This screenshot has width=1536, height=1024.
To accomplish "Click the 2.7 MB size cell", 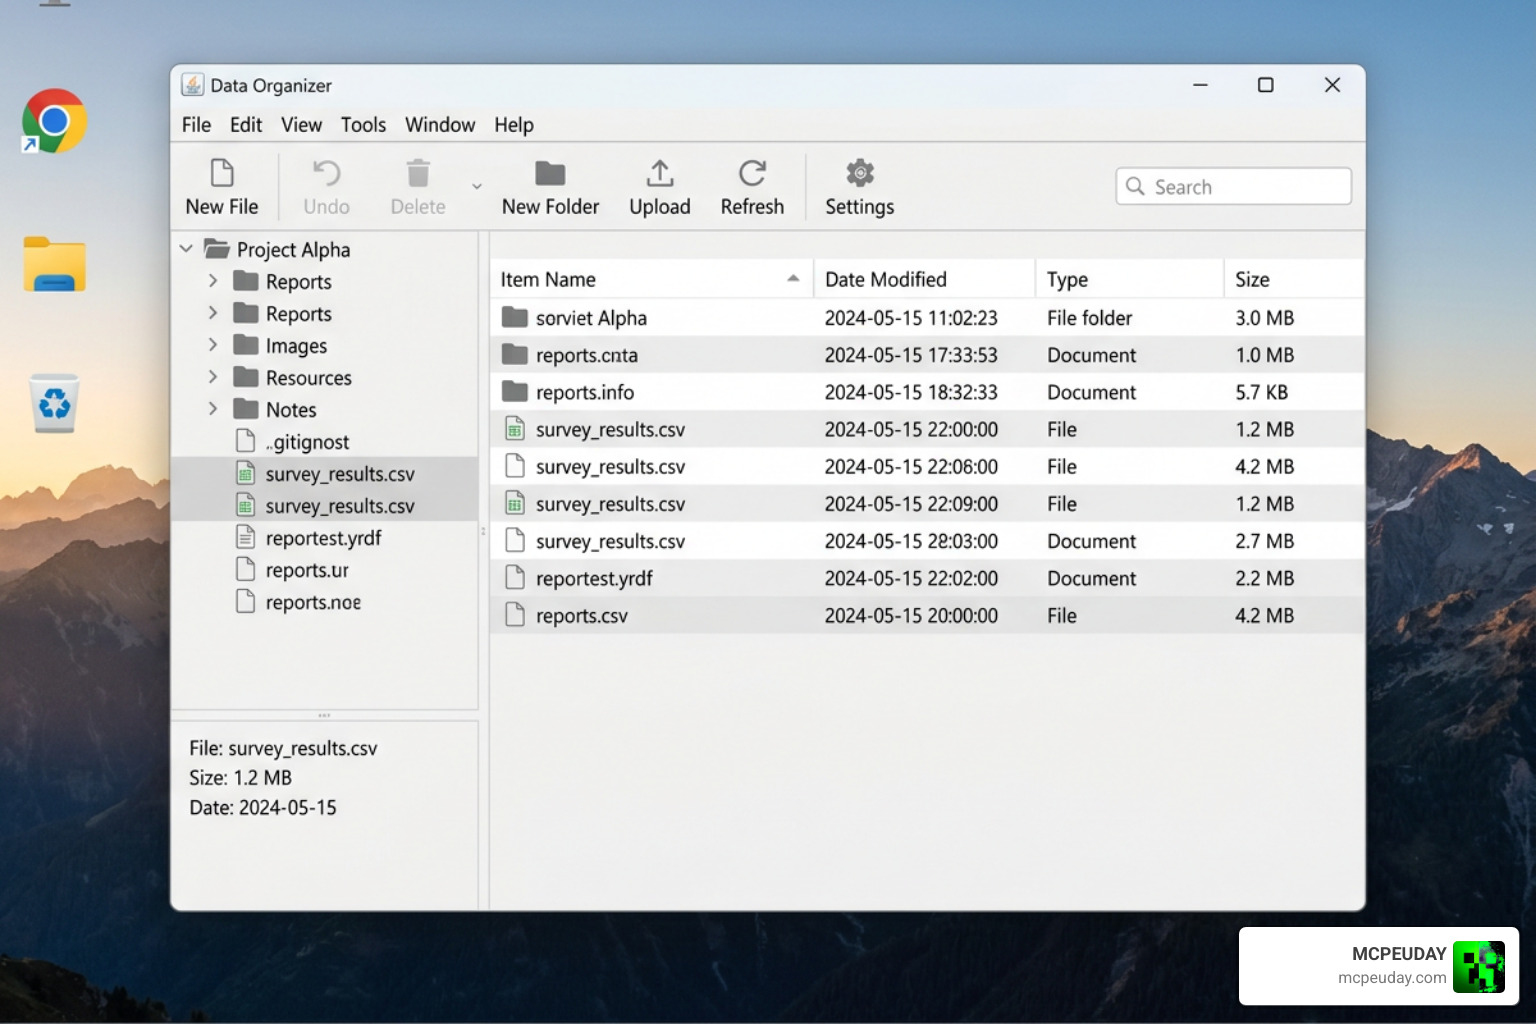I will tap(1264, 541).
